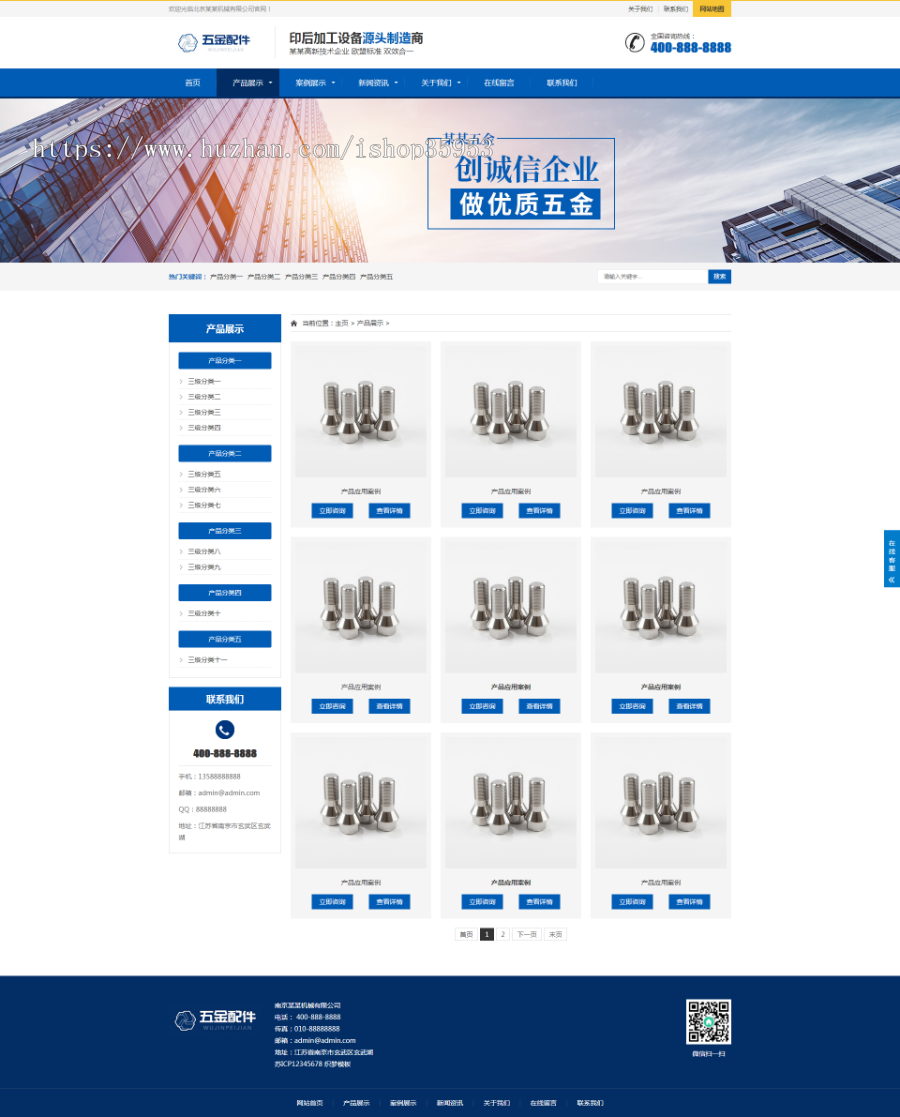Go to page 2 in pagination
The image size is (900, 1117).
(x=503, y=934)
